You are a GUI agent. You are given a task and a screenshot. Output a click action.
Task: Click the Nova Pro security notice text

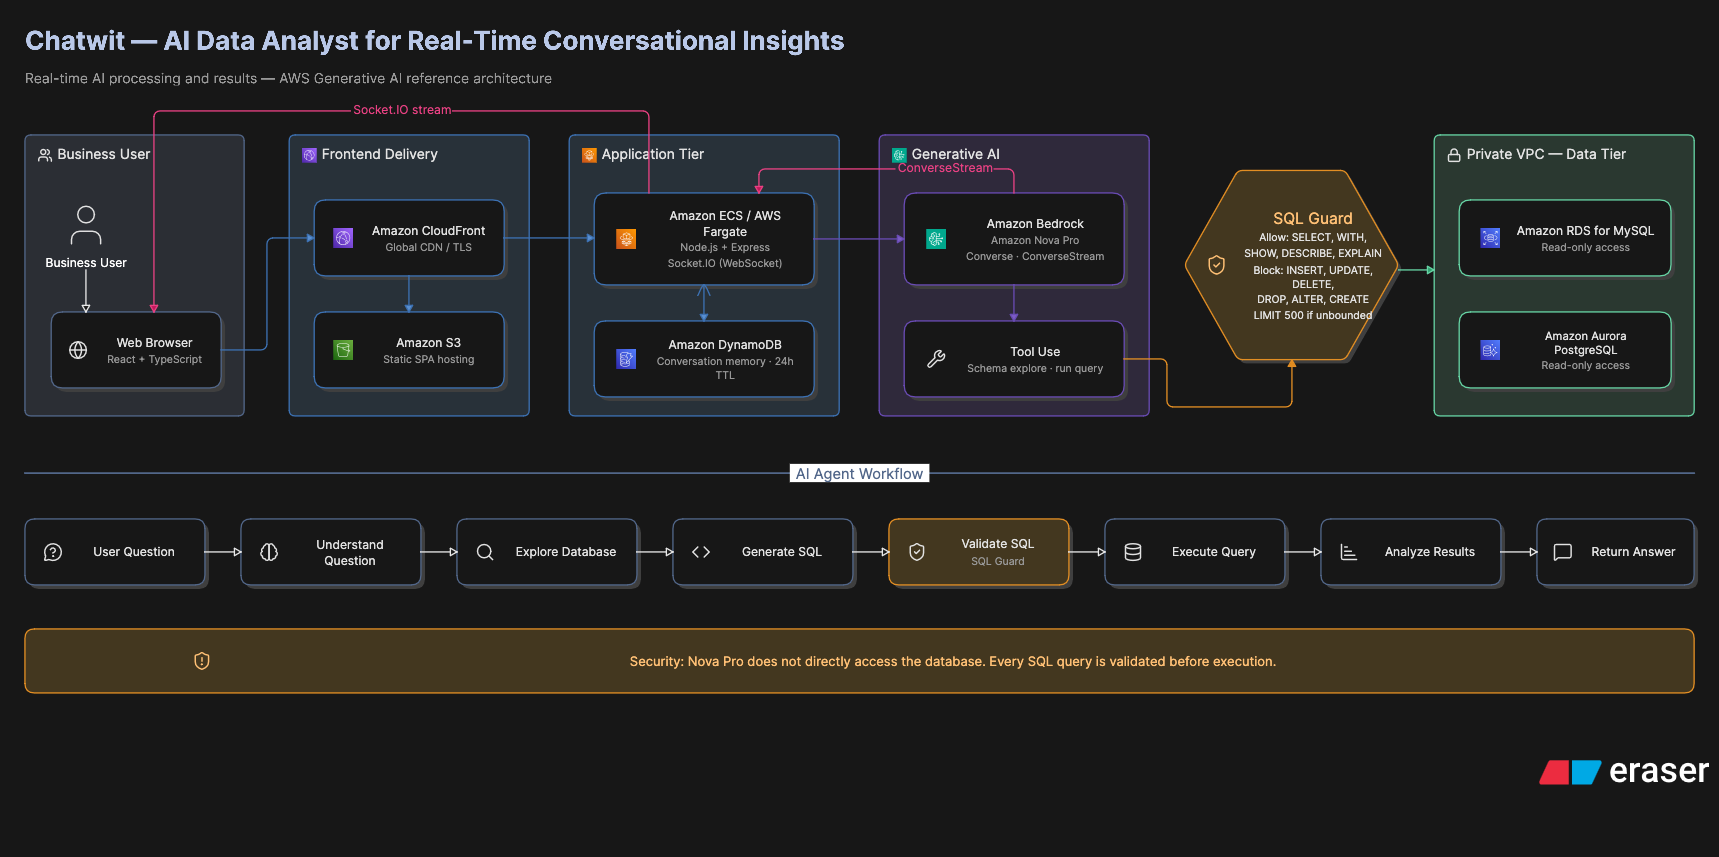[952, 661]
